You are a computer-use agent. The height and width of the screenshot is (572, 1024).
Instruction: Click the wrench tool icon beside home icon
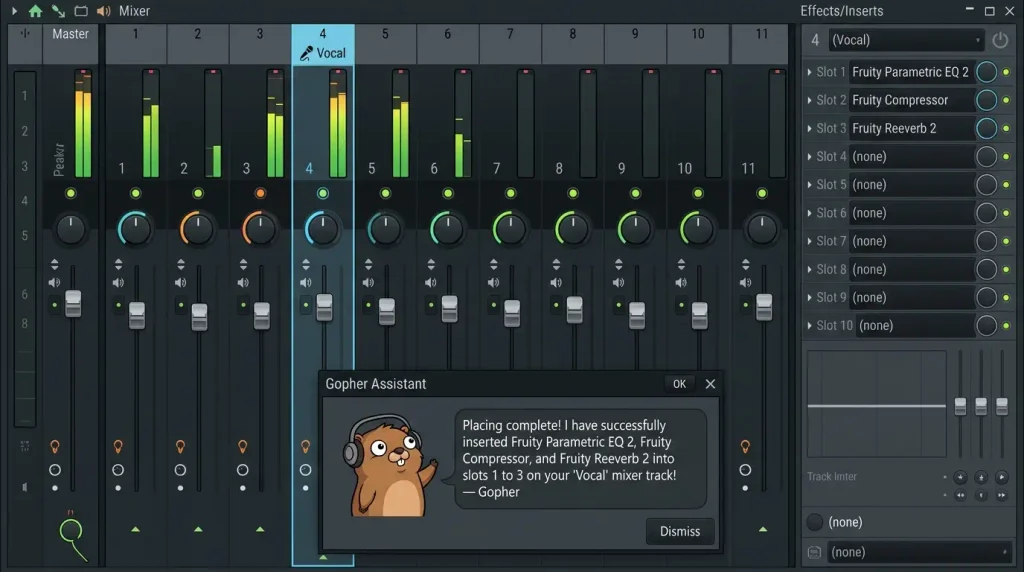coord(58,11)
